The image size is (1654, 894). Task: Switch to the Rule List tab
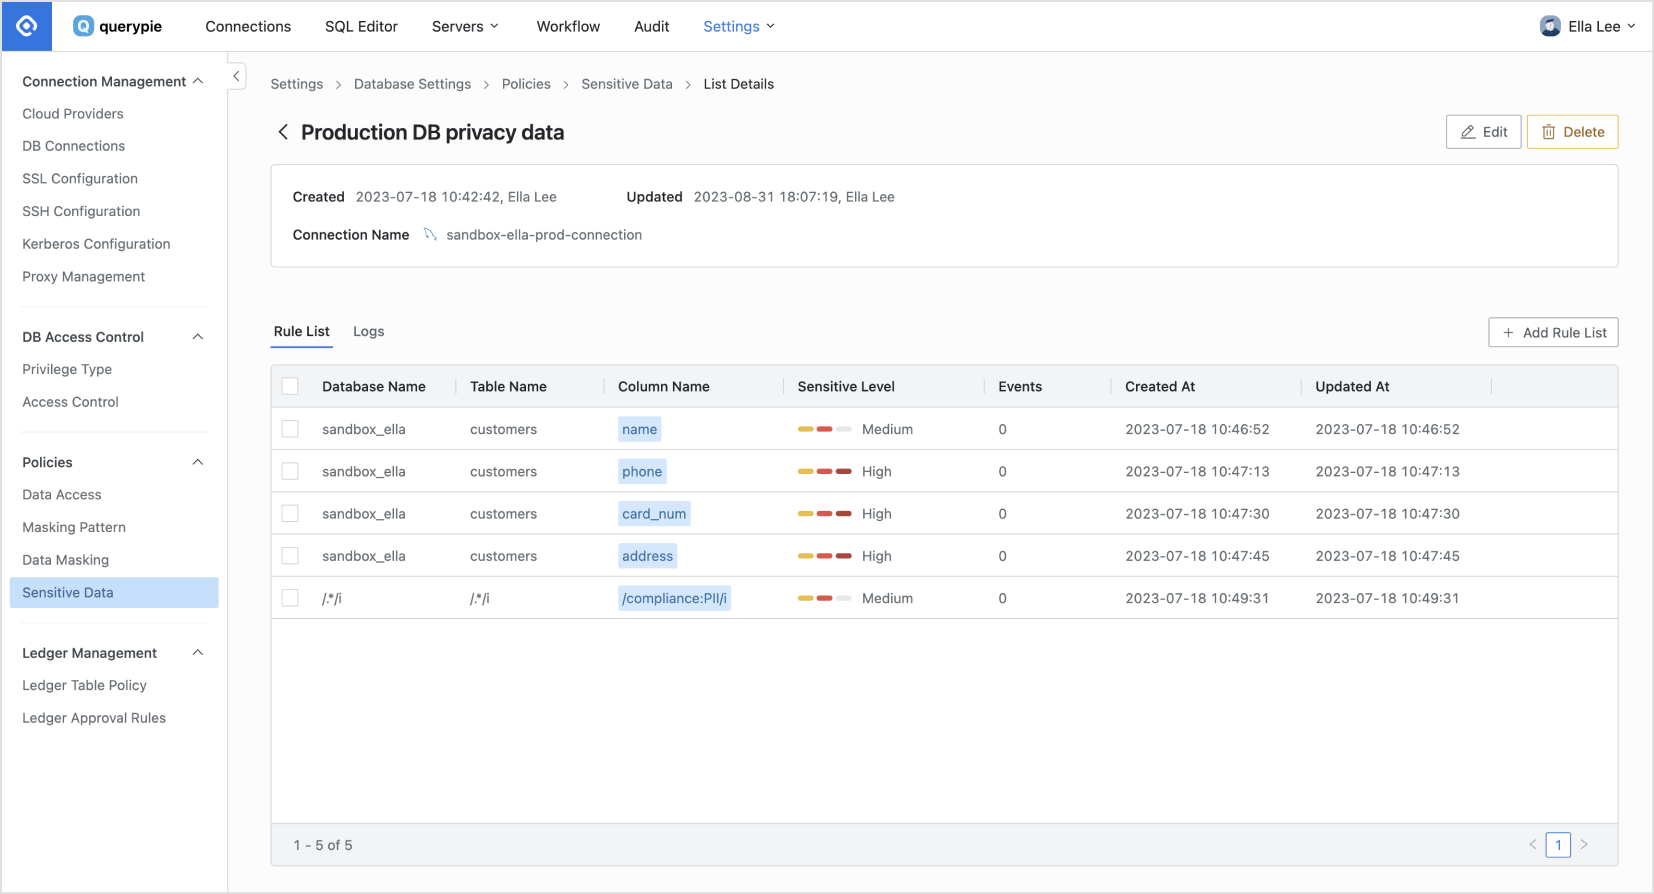(x=302, y=331)
